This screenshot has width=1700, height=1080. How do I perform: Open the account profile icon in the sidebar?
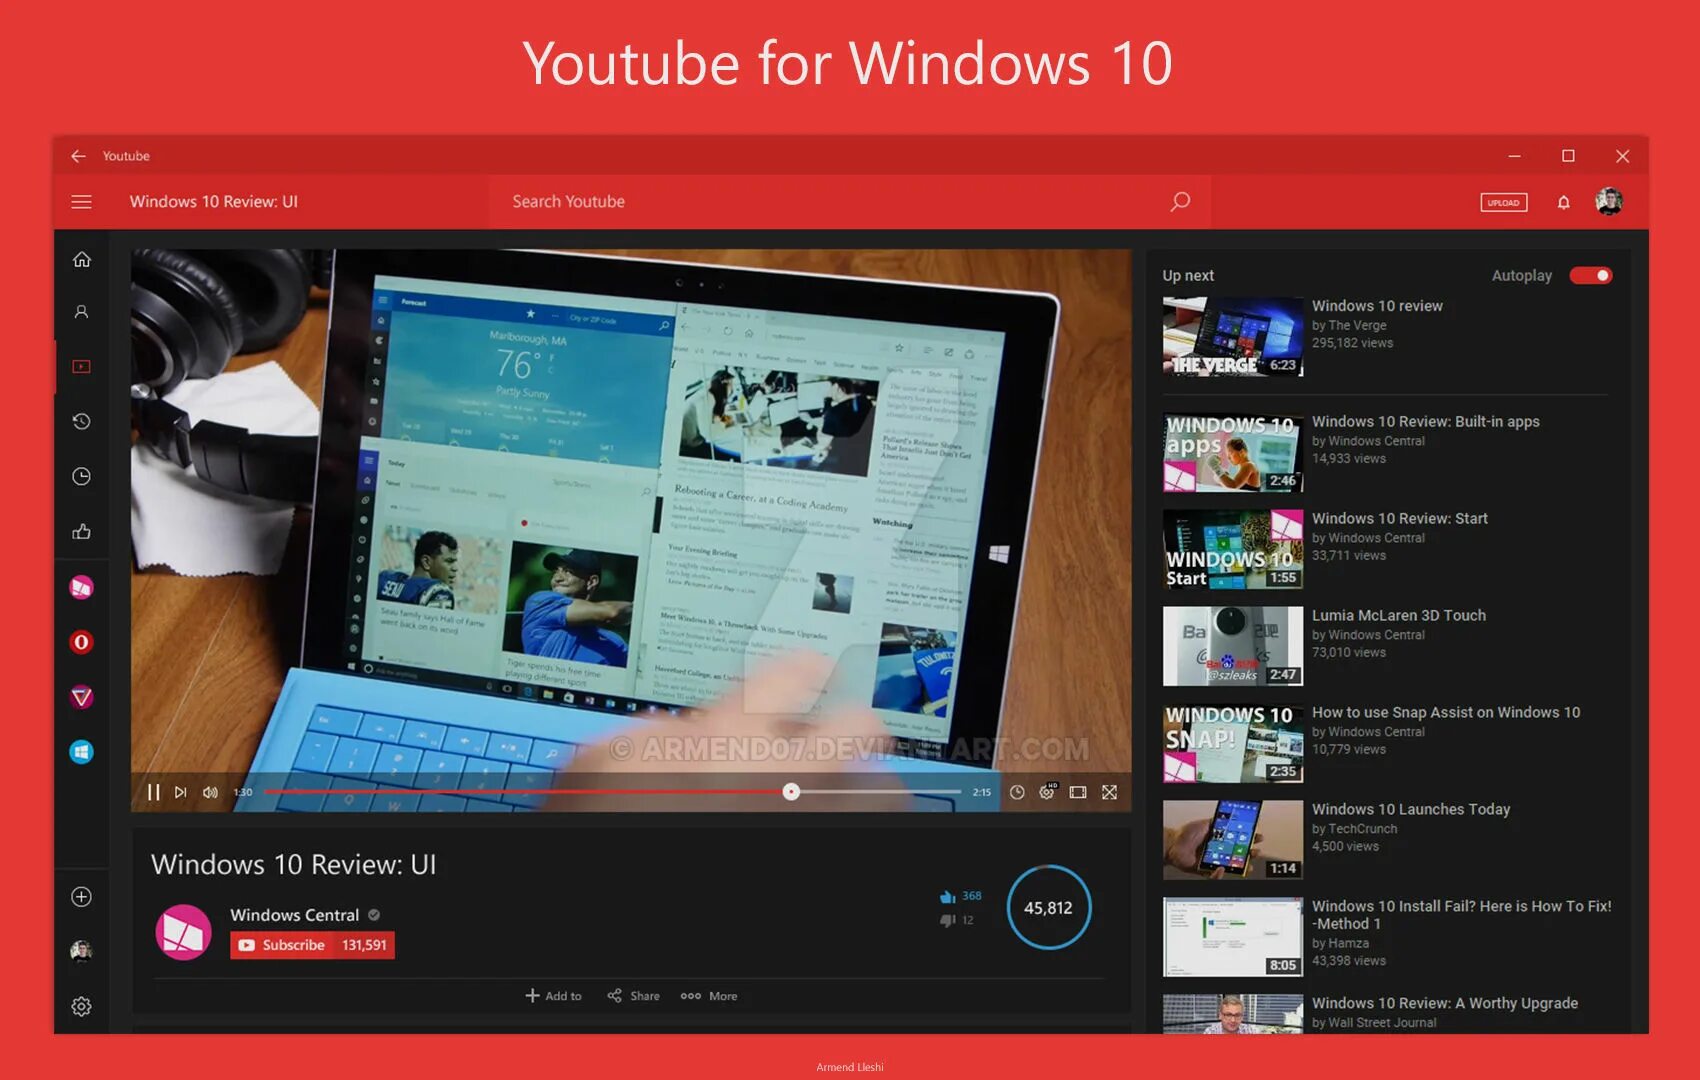[82, 312]
